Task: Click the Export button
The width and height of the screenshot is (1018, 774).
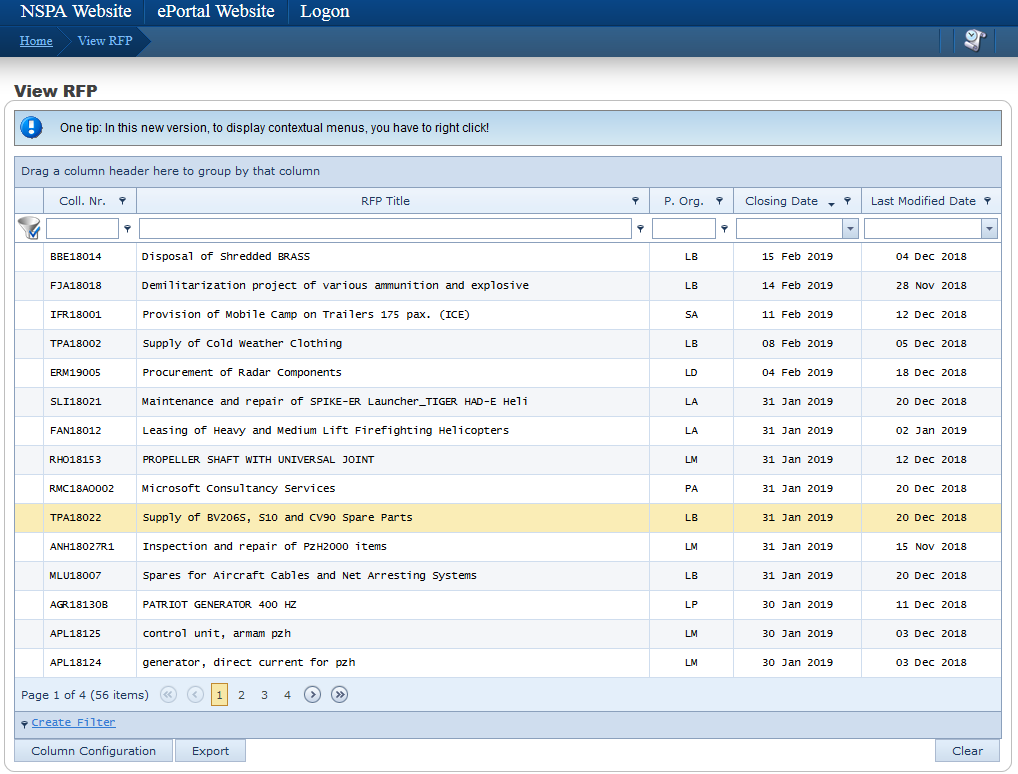Action: (x=210, y=751)
